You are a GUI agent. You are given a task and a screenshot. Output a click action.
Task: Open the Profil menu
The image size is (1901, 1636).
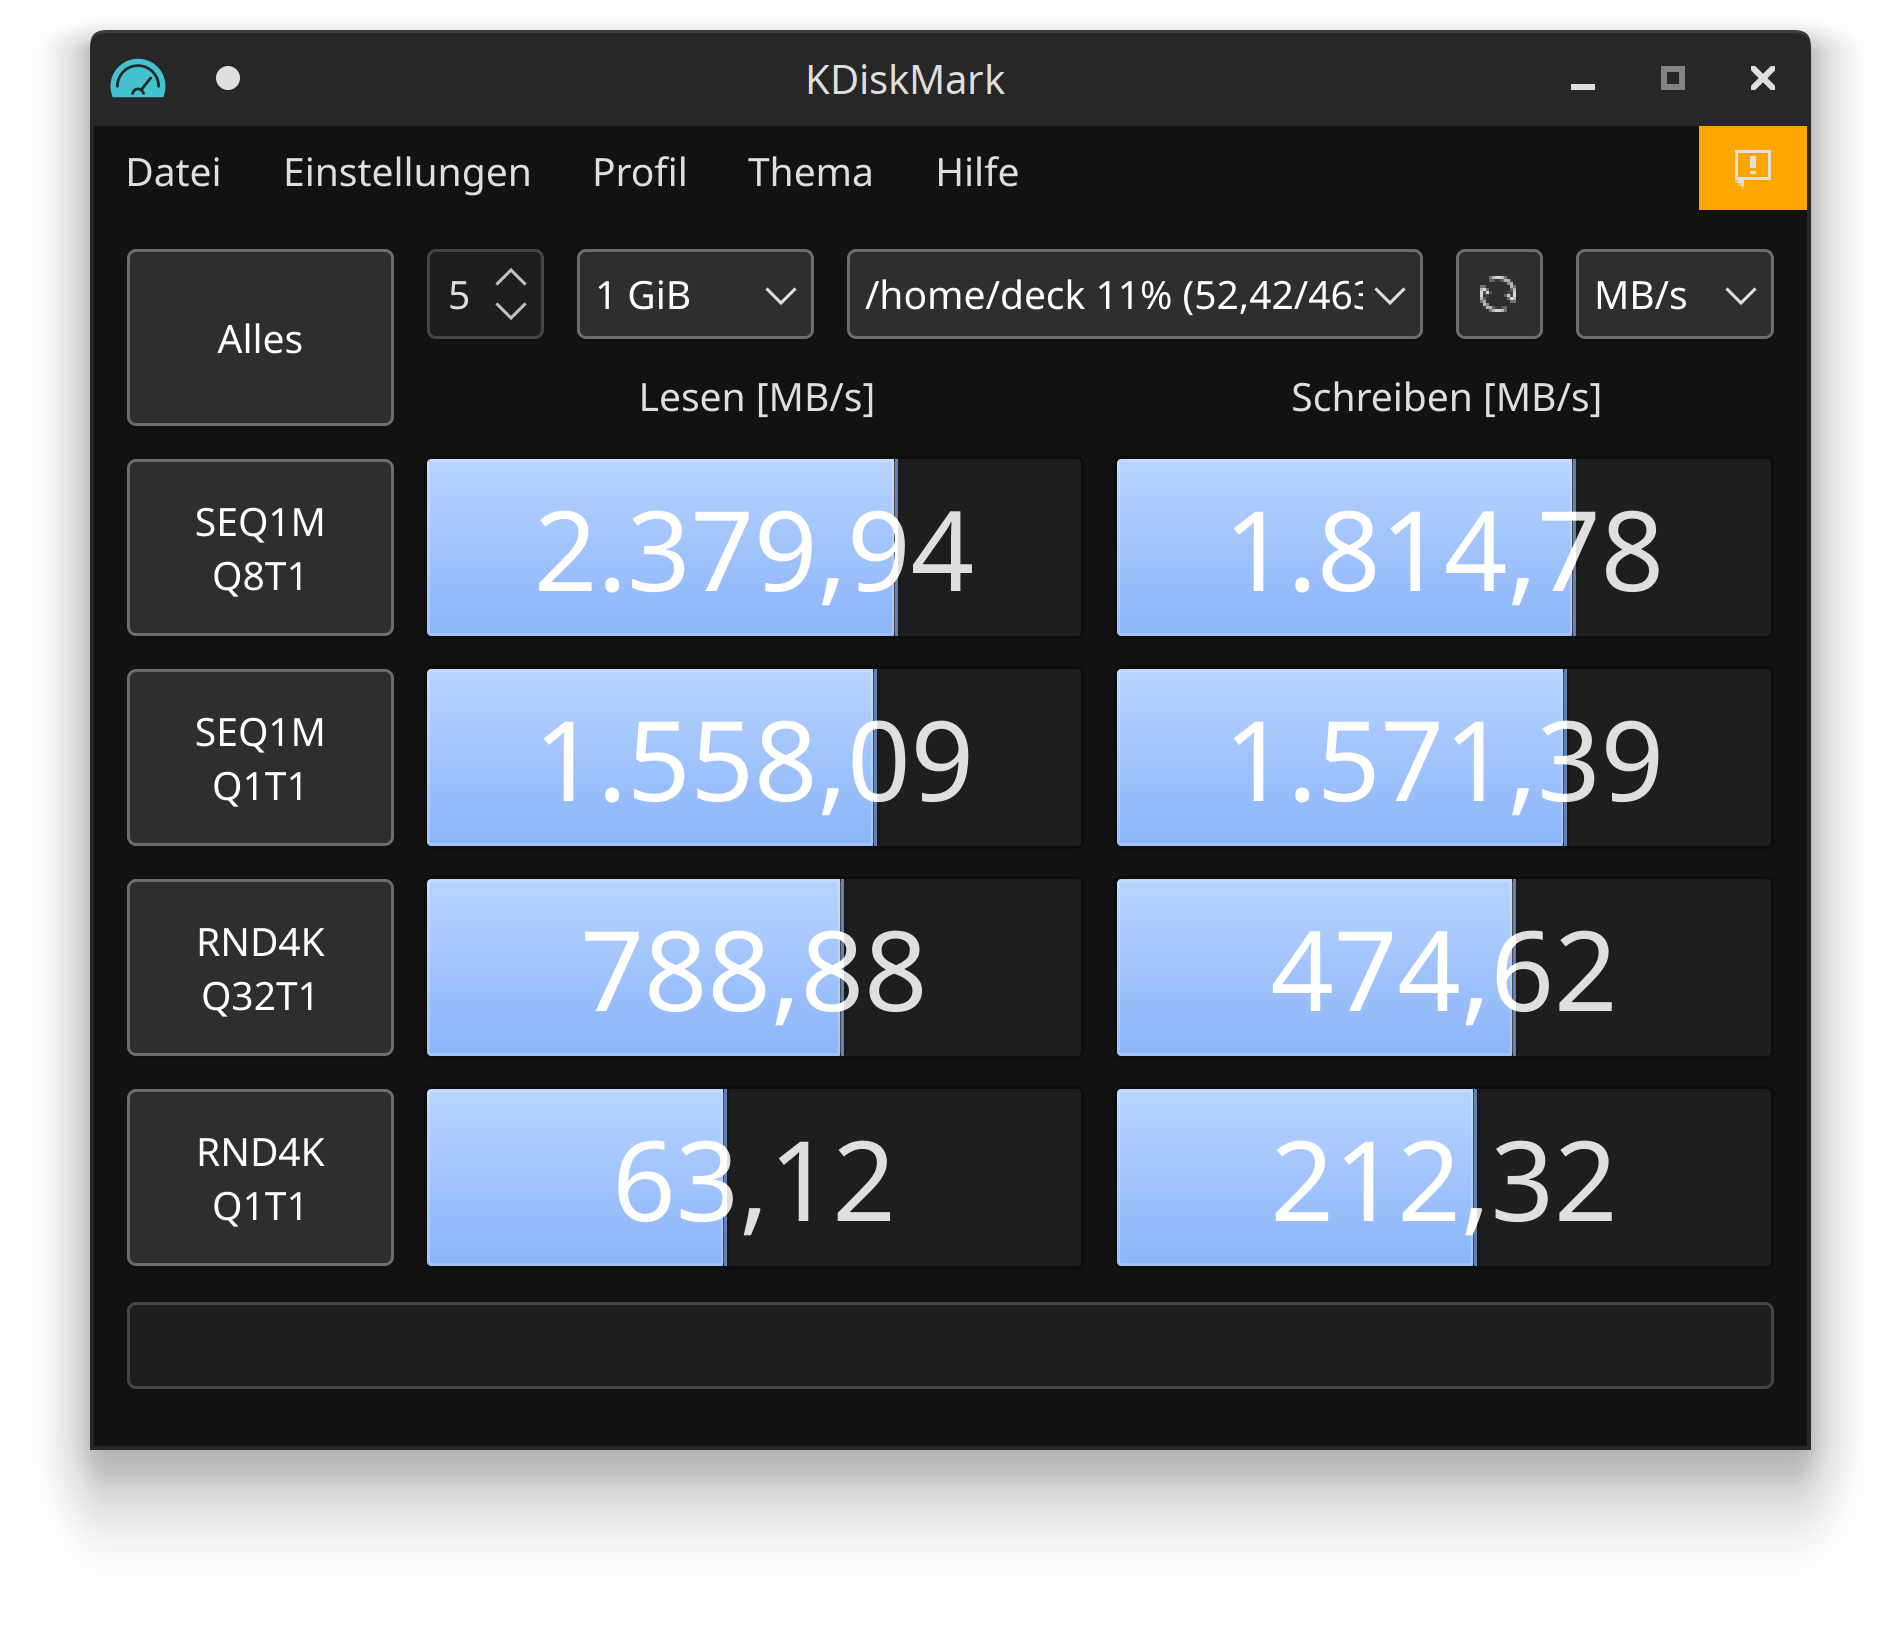point(639,172)
